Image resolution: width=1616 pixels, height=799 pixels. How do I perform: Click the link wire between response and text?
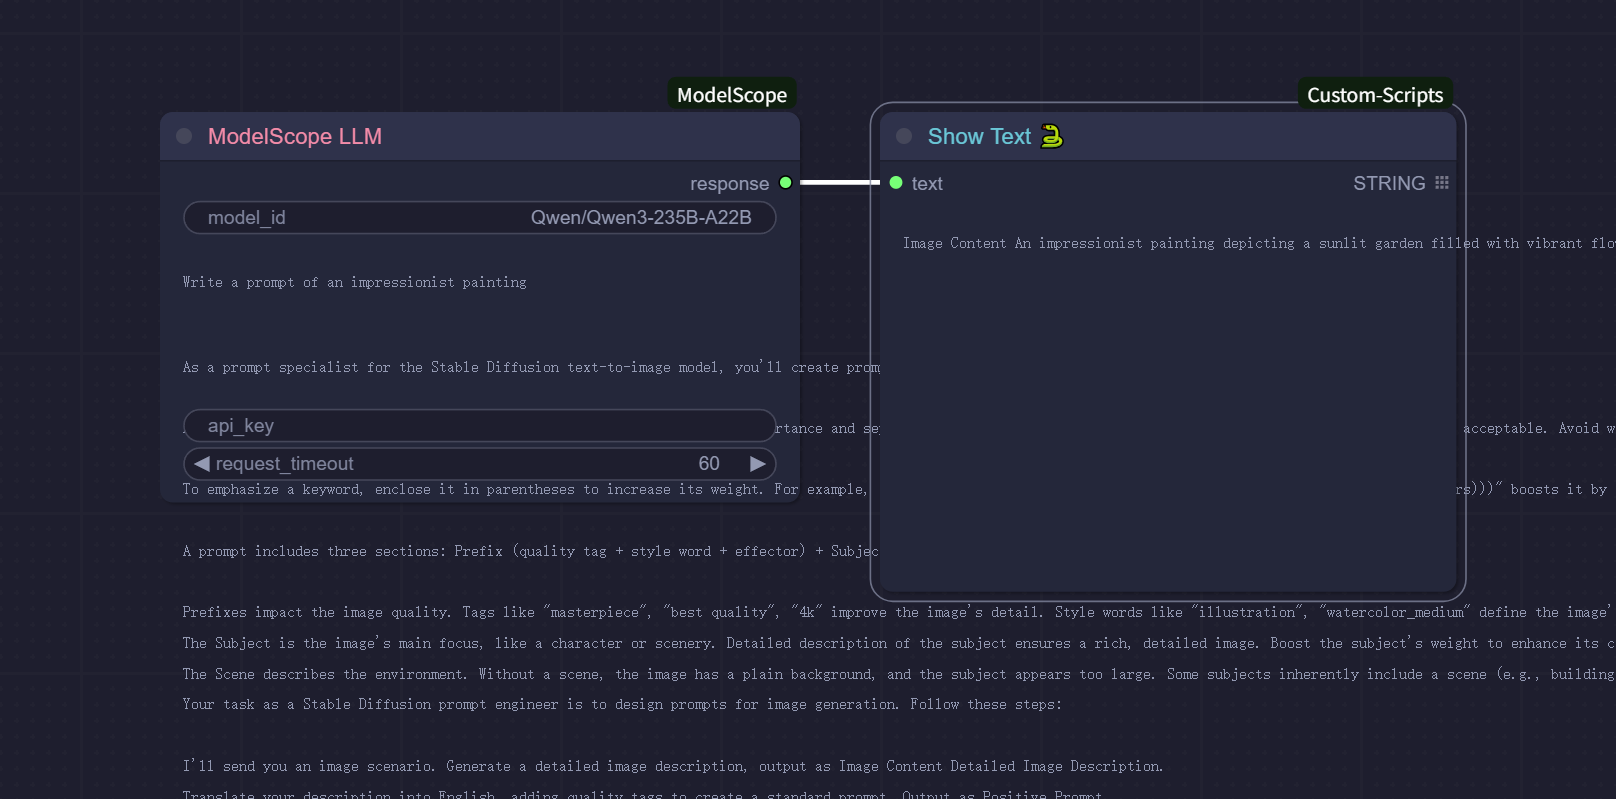click(840, 183)
